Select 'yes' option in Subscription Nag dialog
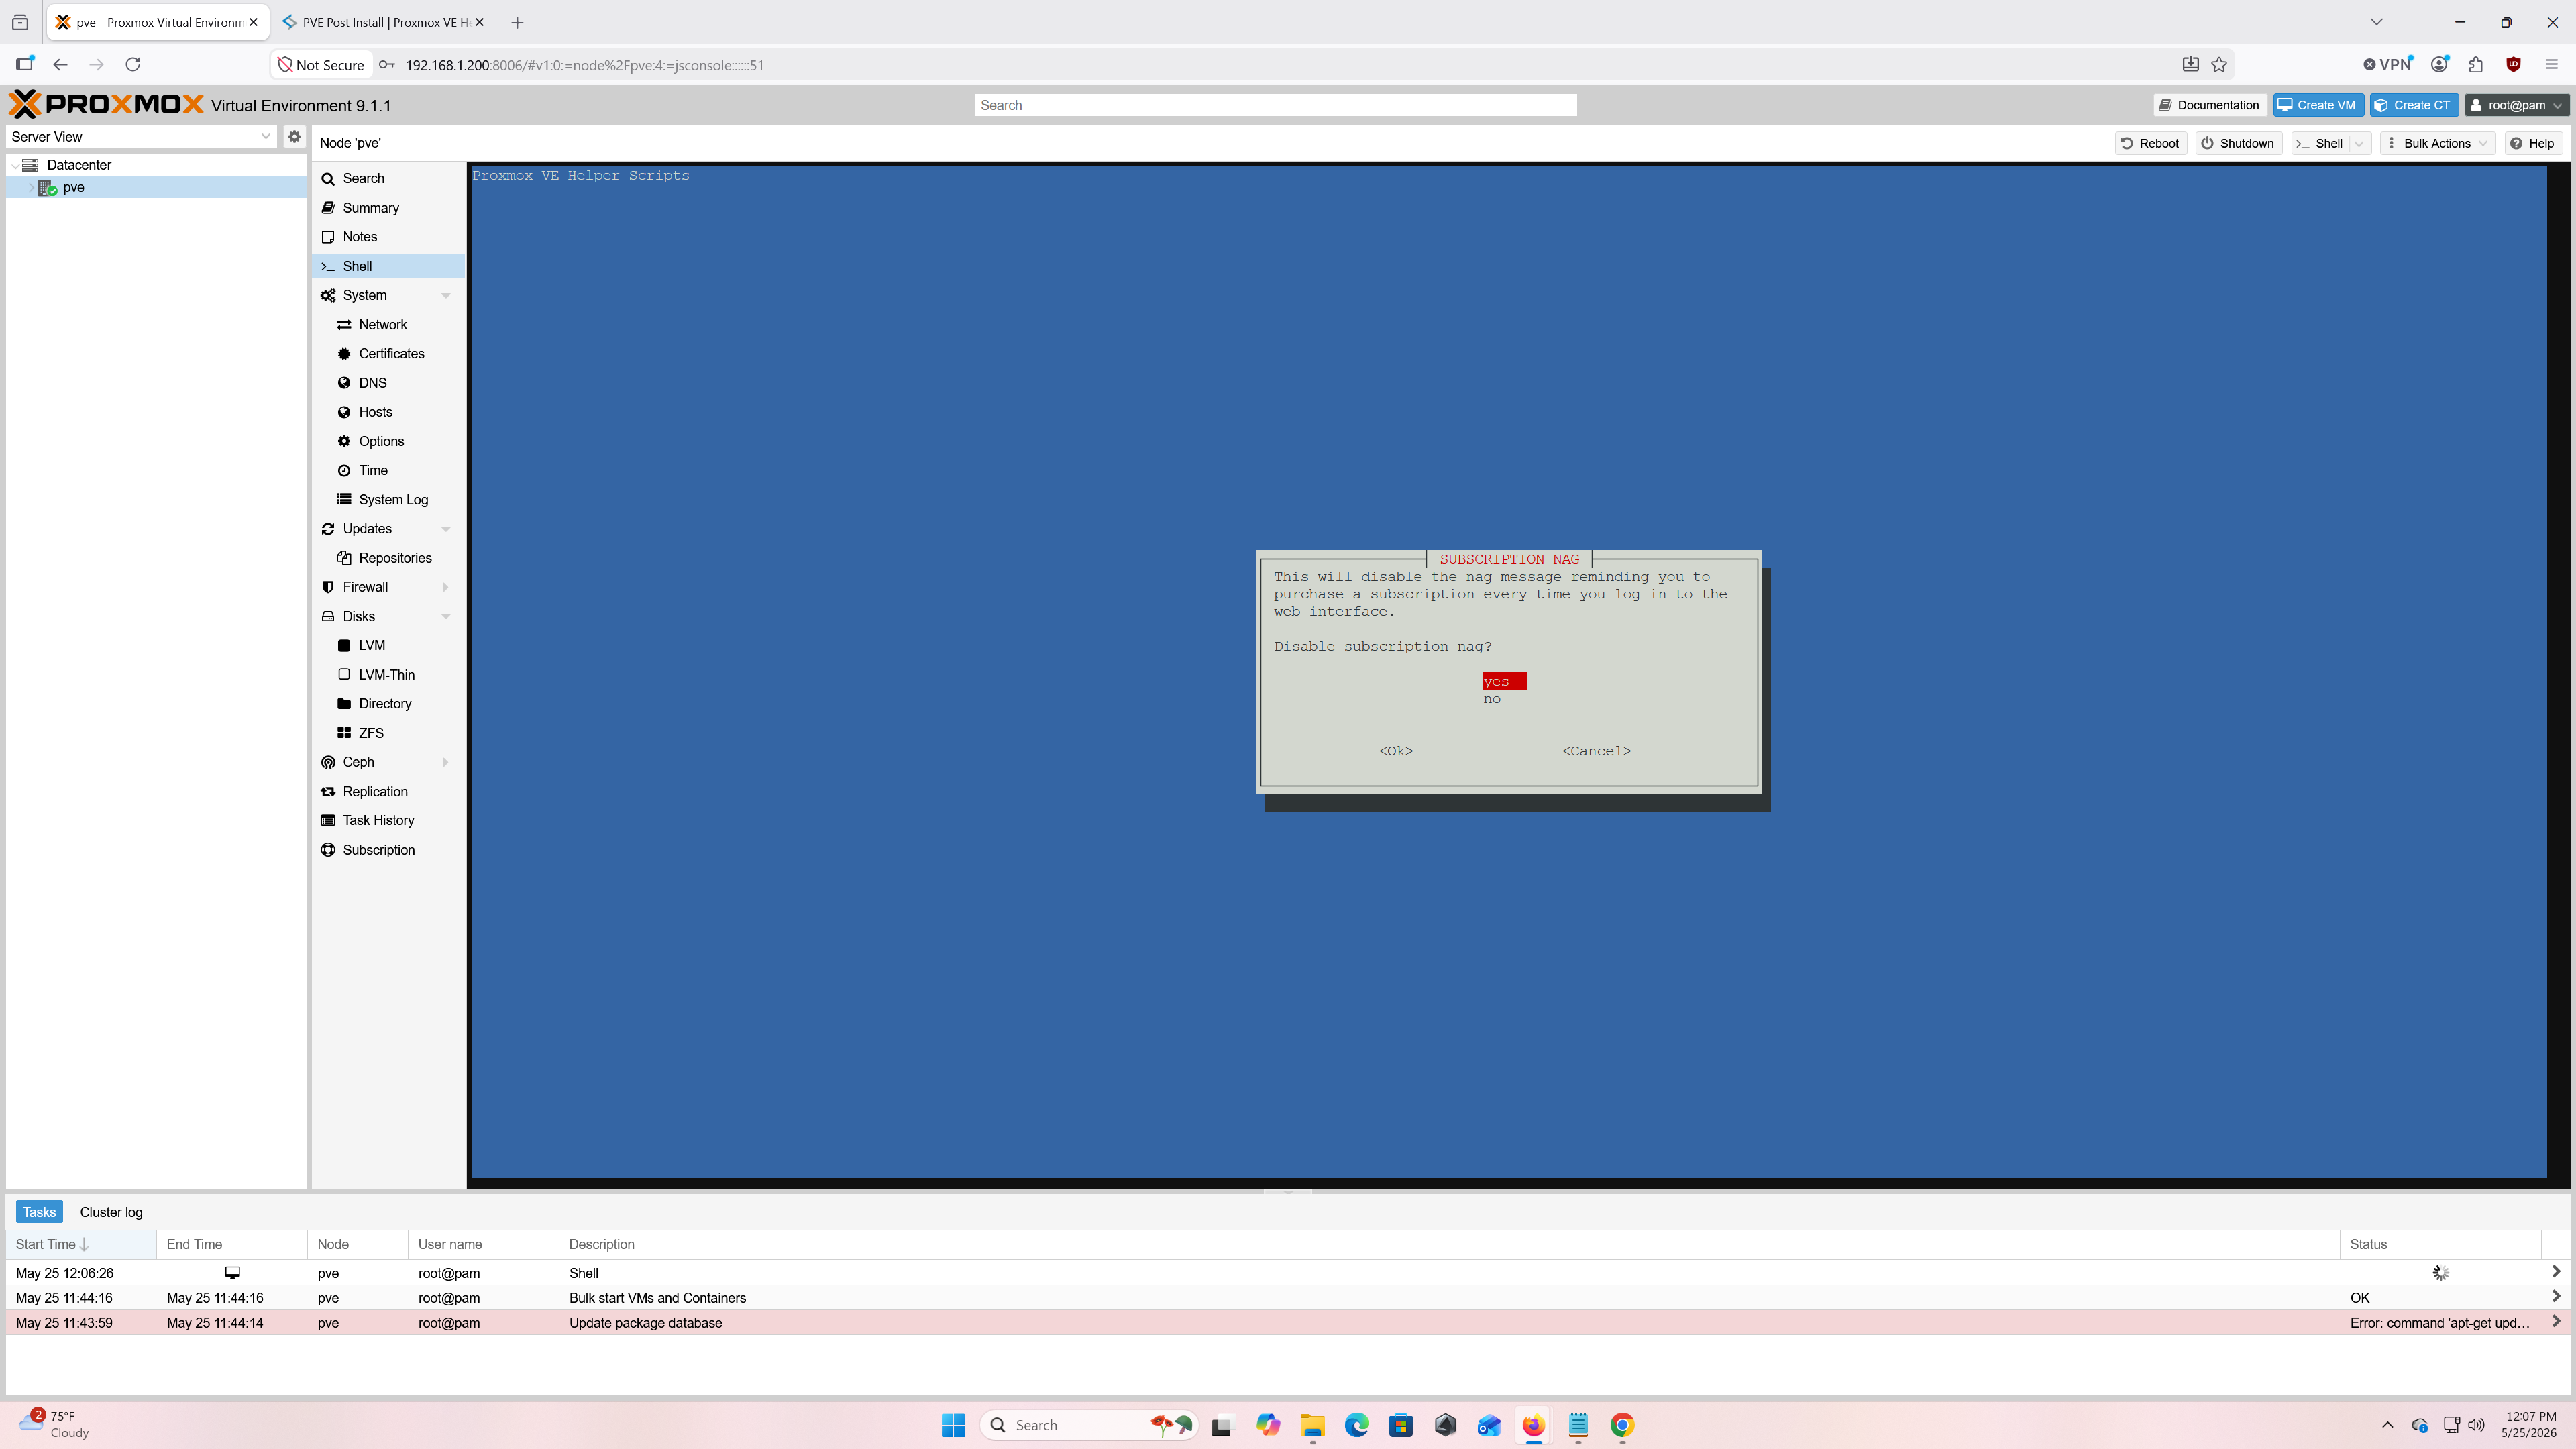The width and height of the screenshot is (2576, 1449). (x=1504, y=681)
